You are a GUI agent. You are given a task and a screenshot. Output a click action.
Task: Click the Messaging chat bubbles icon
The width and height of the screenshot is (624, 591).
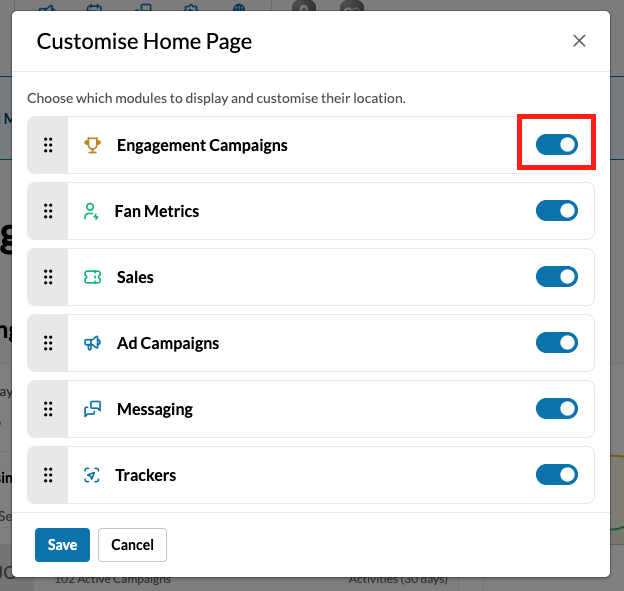pyautogui.click(x=92, y=409)
